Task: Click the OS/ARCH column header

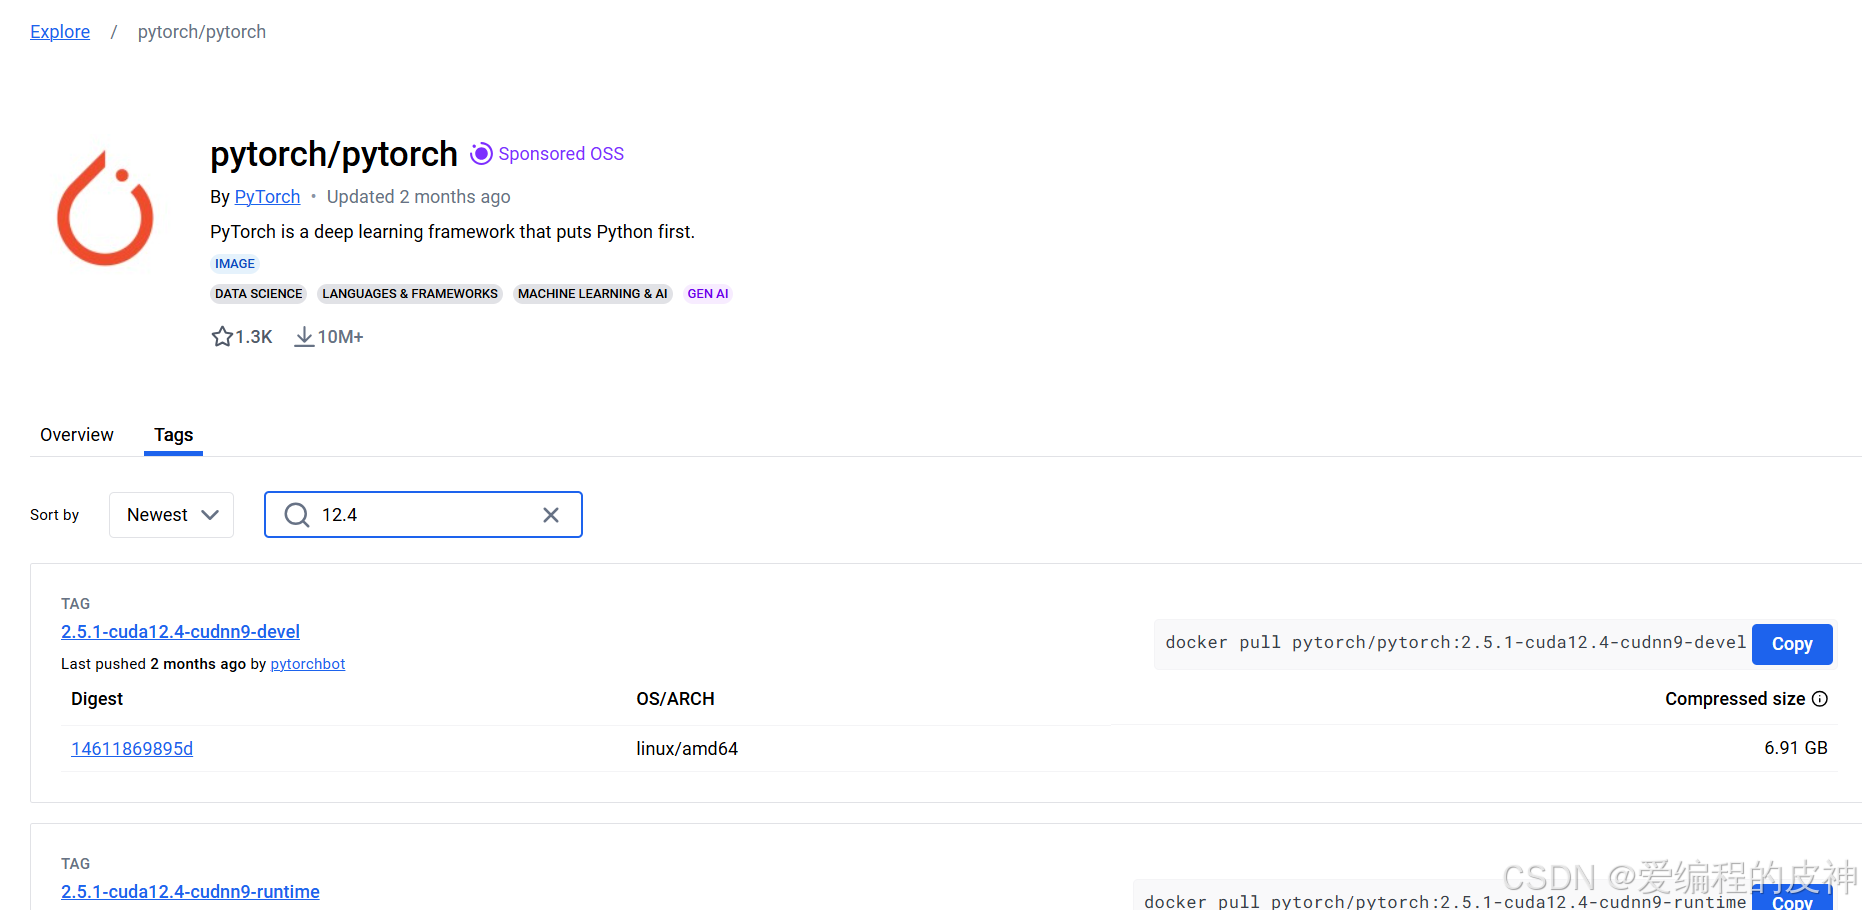Action: pos(676,699)
